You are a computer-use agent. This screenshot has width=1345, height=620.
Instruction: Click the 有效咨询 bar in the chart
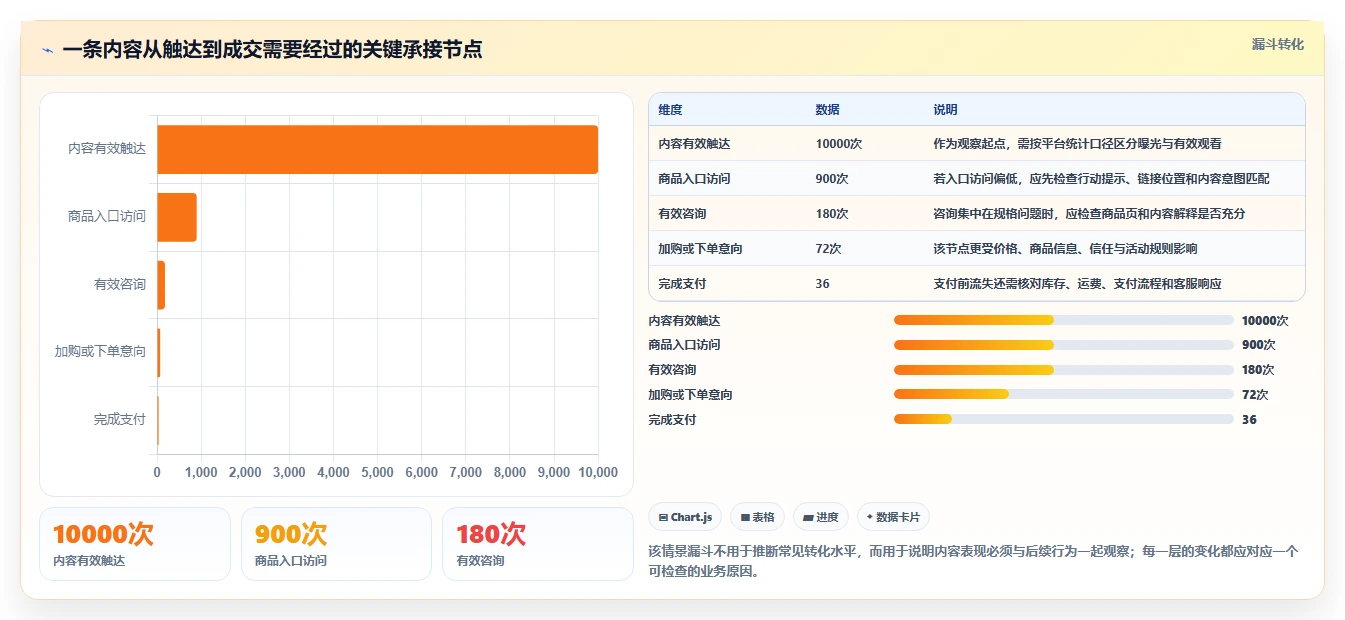pyautogui.click(x=161, y=285)
